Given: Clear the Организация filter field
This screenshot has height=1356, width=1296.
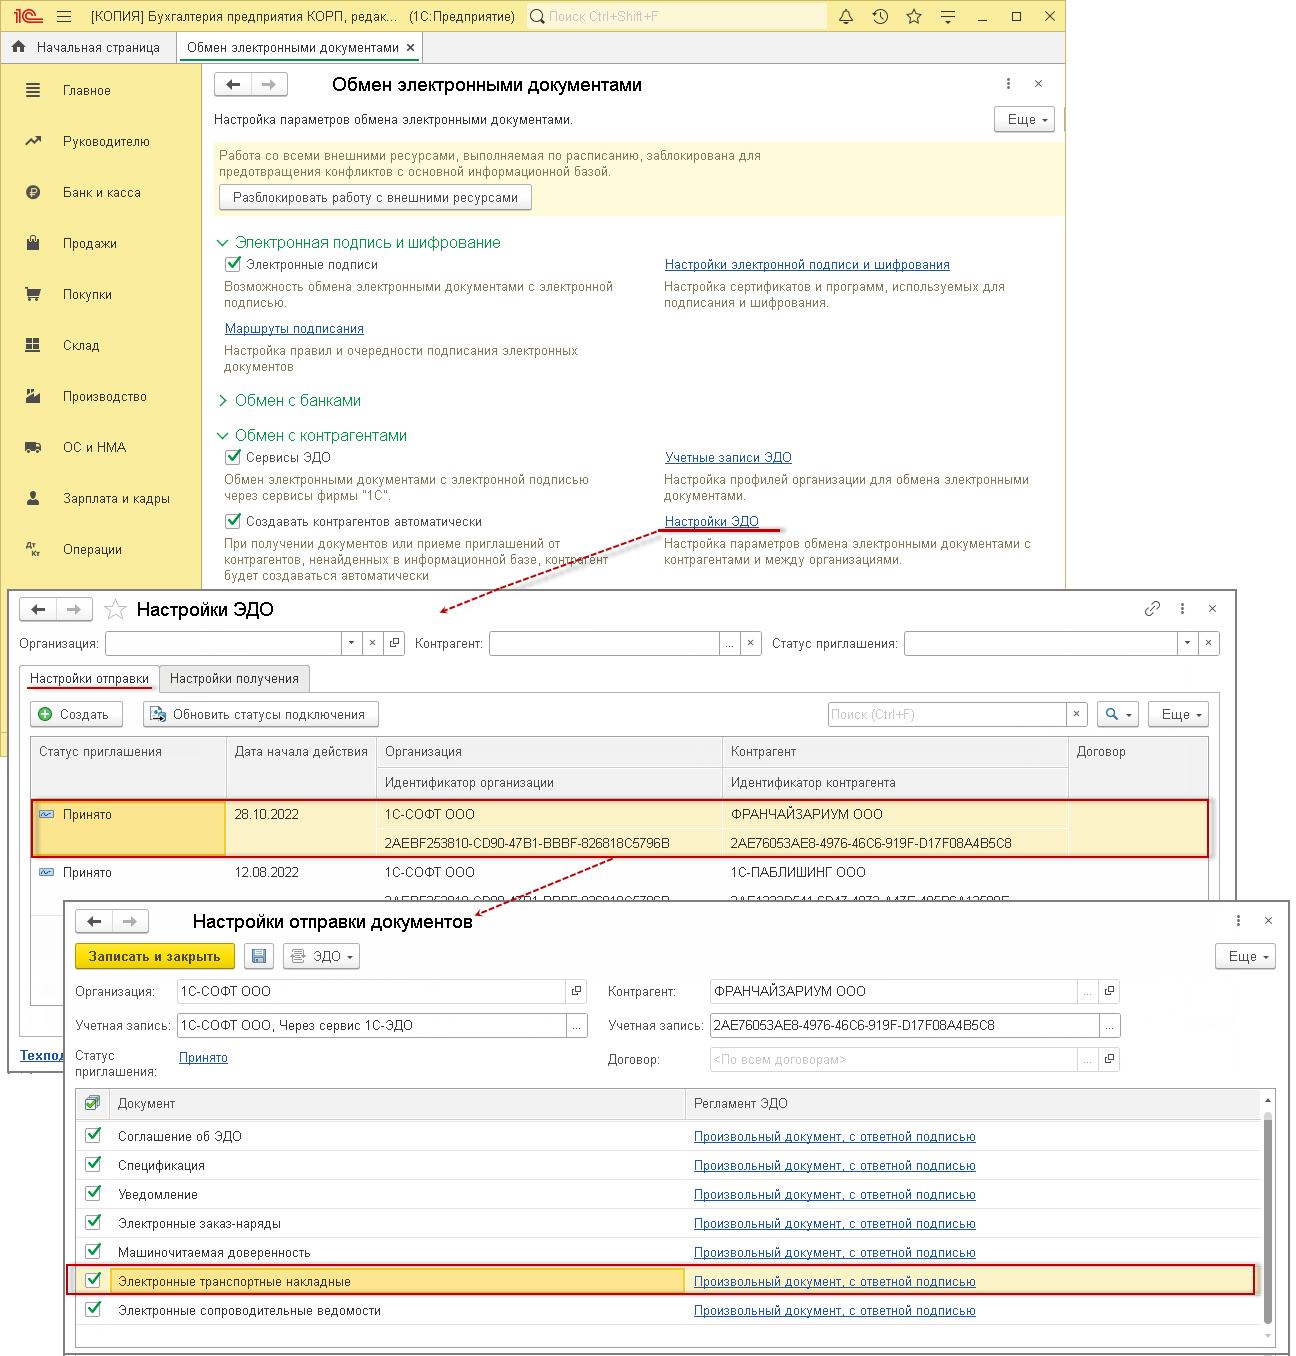Looking at the screenshot, I should (372, 643).
